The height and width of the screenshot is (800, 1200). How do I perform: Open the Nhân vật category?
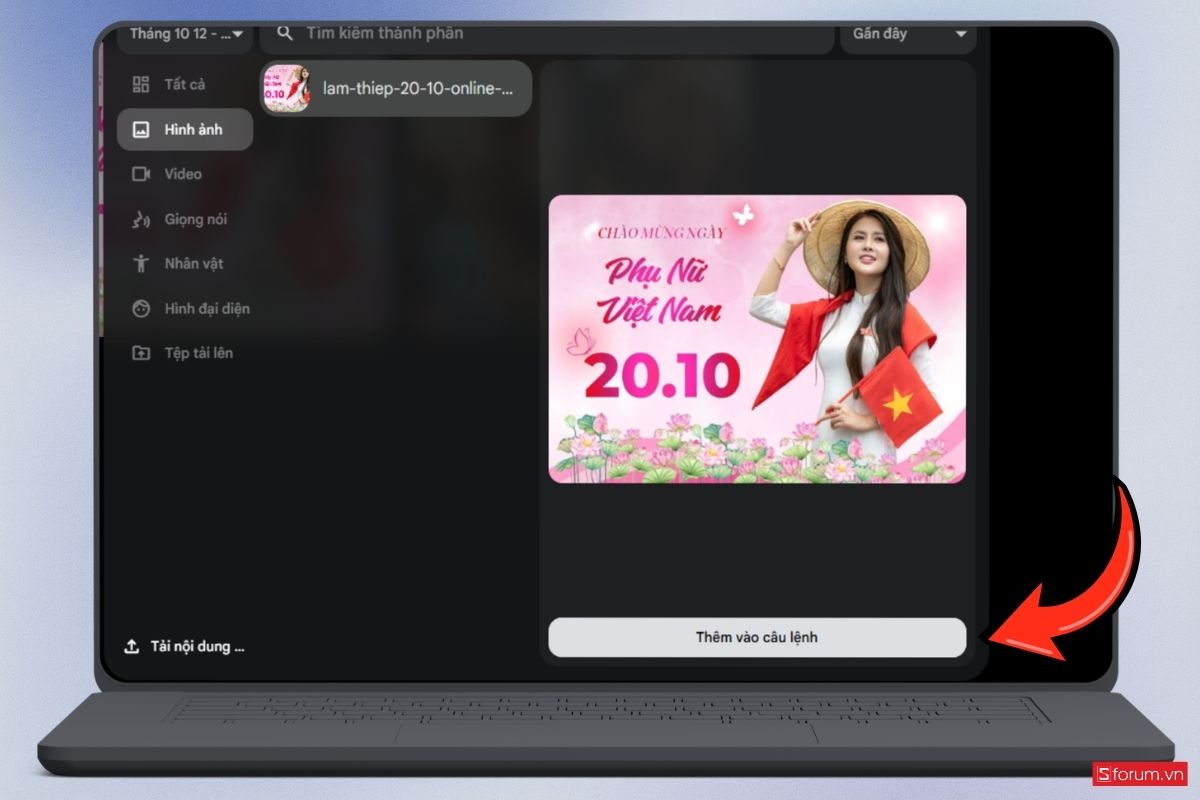pos(184,264)
